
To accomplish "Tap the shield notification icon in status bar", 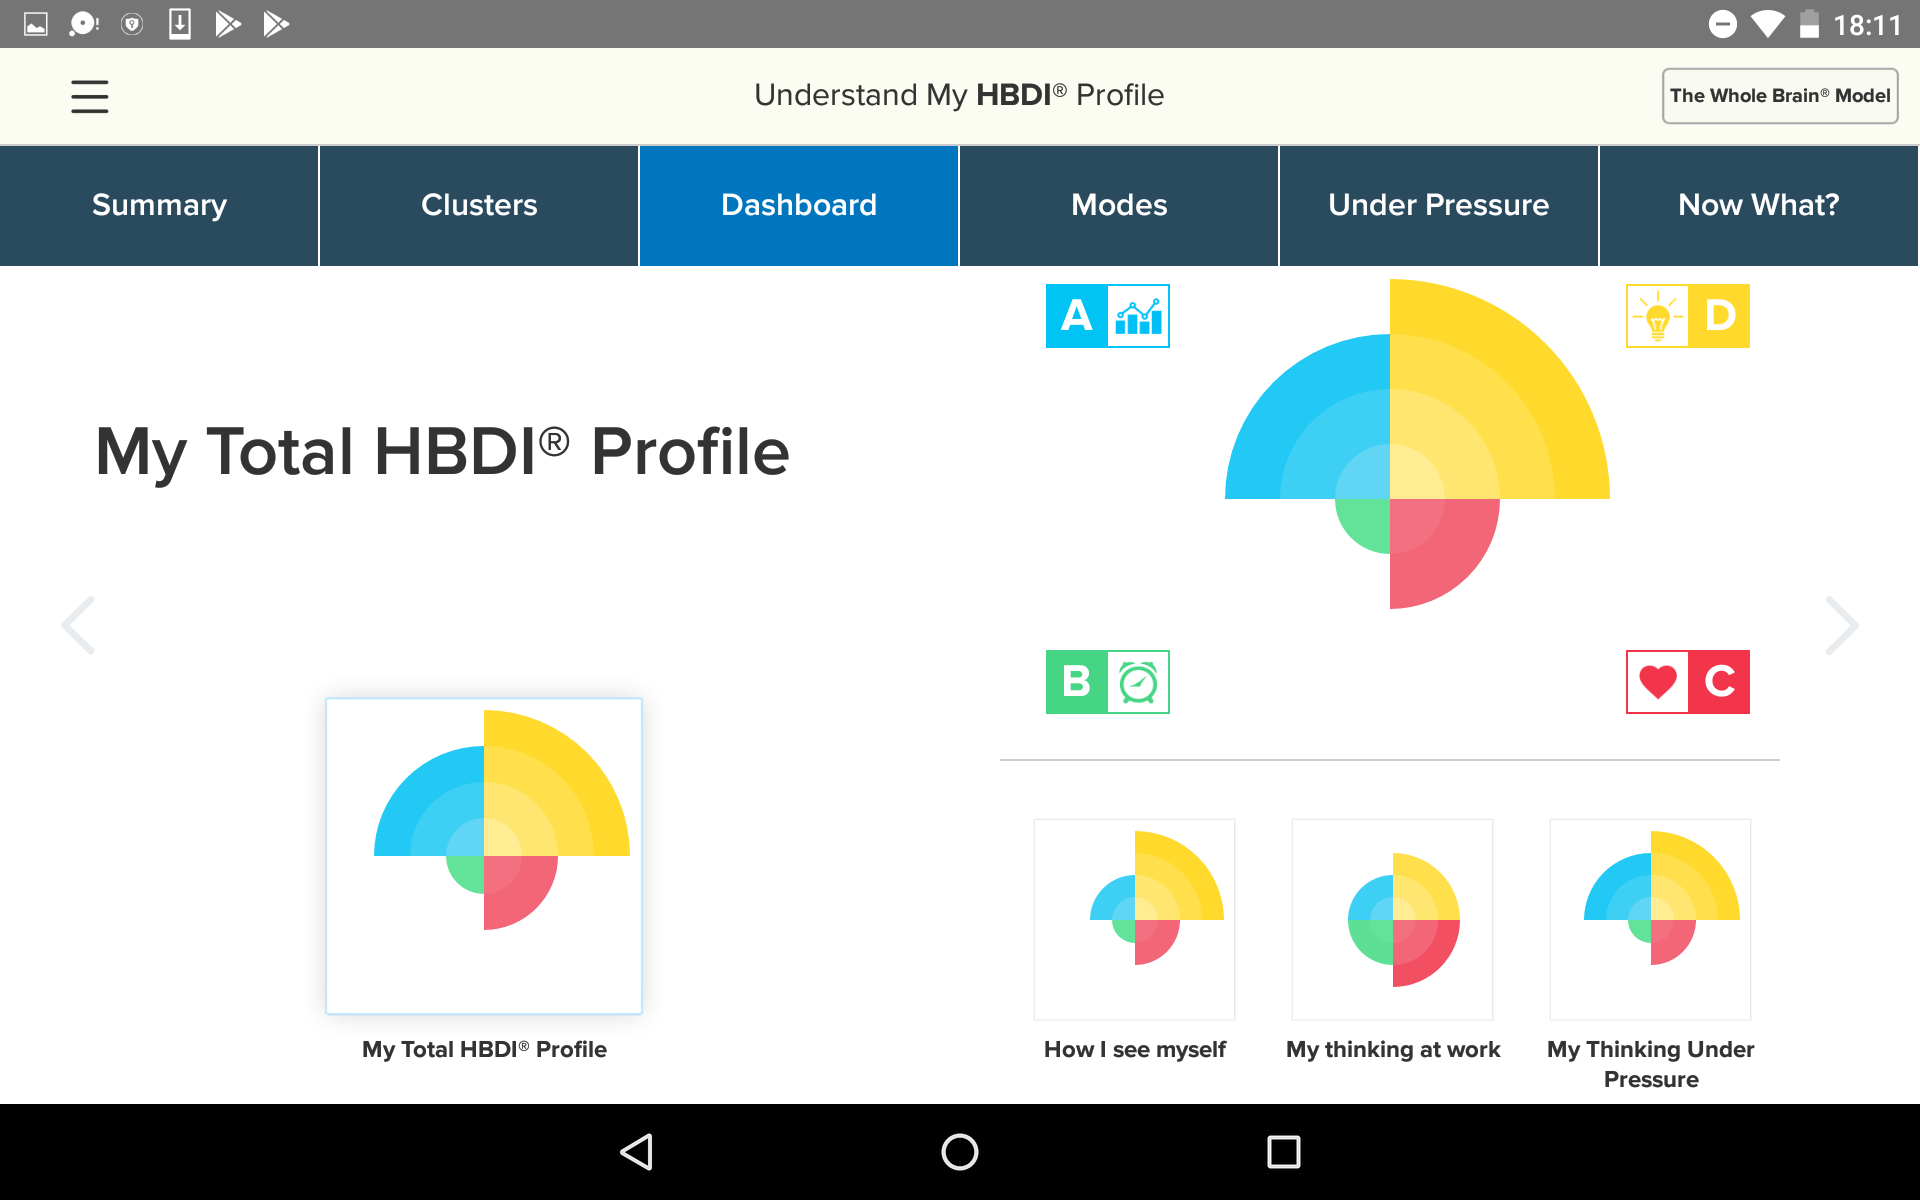I will (x=132, y=24).
